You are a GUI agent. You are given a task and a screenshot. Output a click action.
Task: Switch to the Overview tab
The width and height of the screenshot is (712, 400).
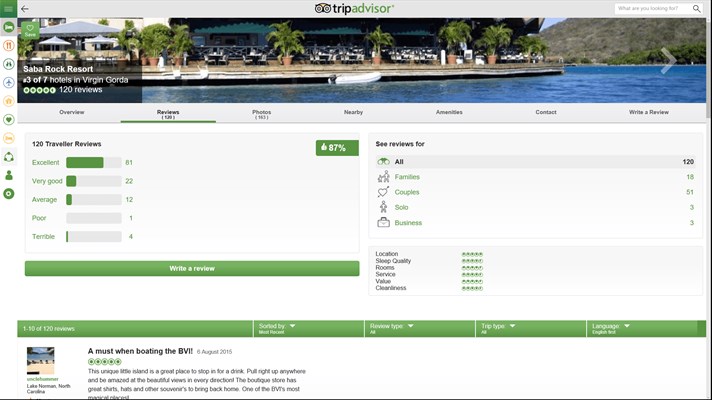[72, 112]
